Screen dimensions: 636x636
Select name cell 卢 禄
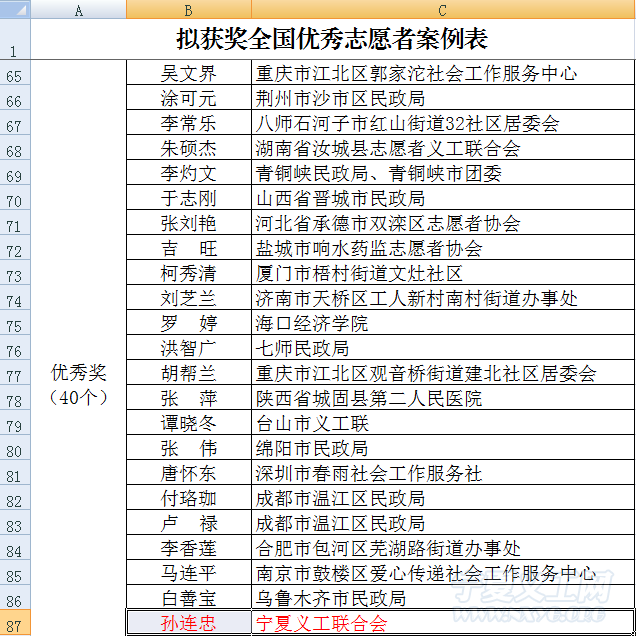189,522
